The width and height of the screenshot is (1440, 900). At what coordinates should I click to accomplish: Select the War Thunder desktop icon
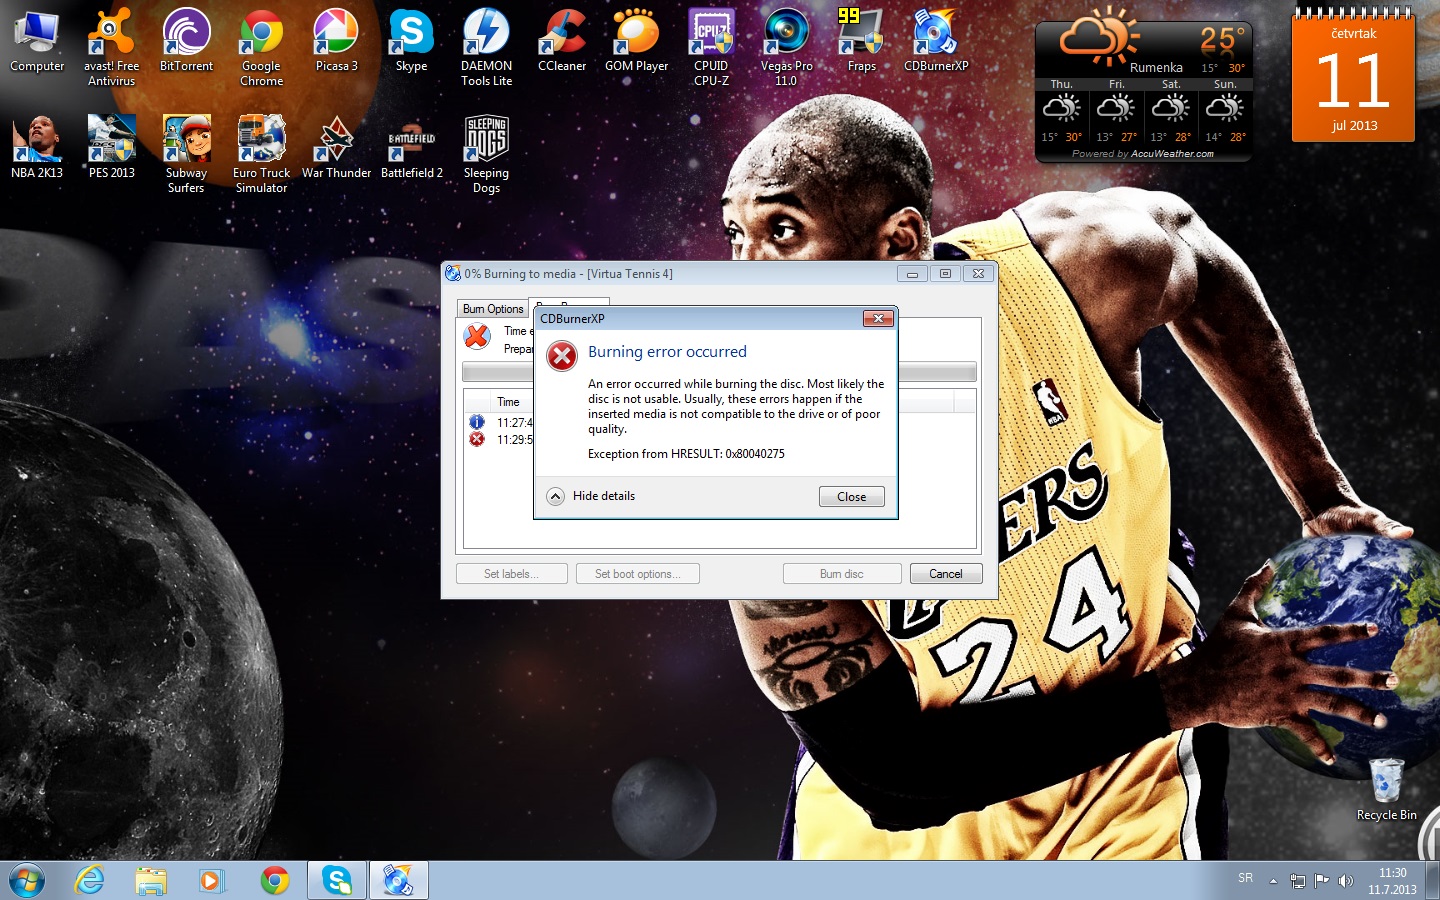[x=336, y=147]
